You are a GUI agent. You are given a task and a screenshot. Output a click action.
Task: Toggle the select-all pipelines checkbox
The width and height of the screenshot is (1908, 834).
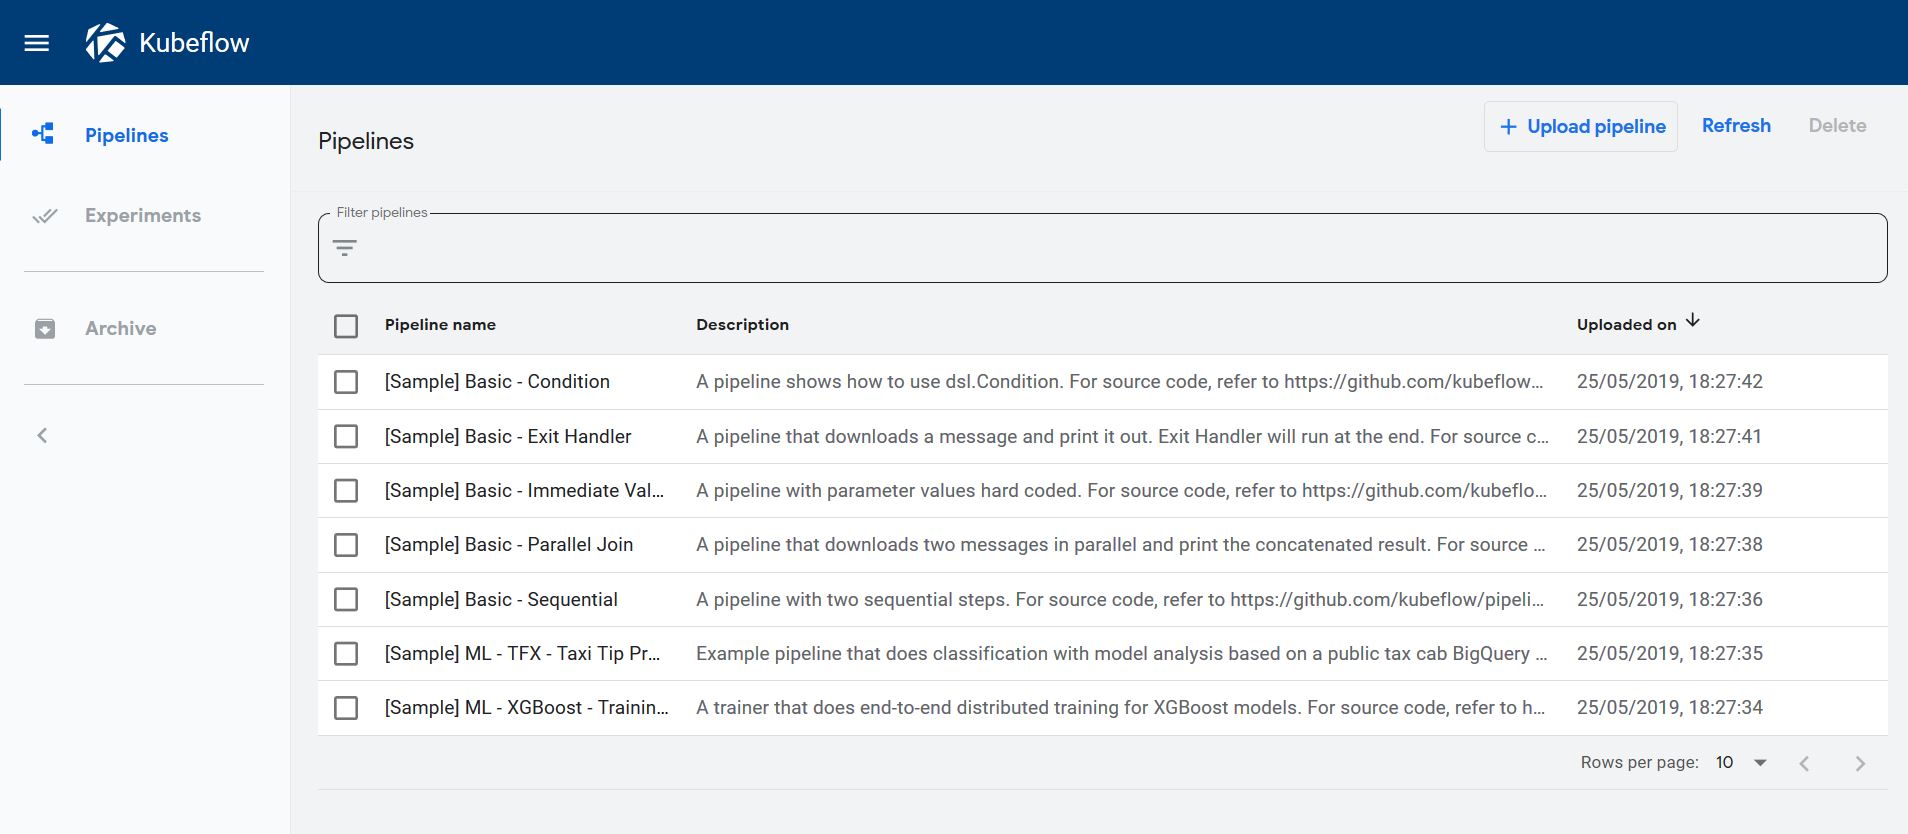click(346, 326)
